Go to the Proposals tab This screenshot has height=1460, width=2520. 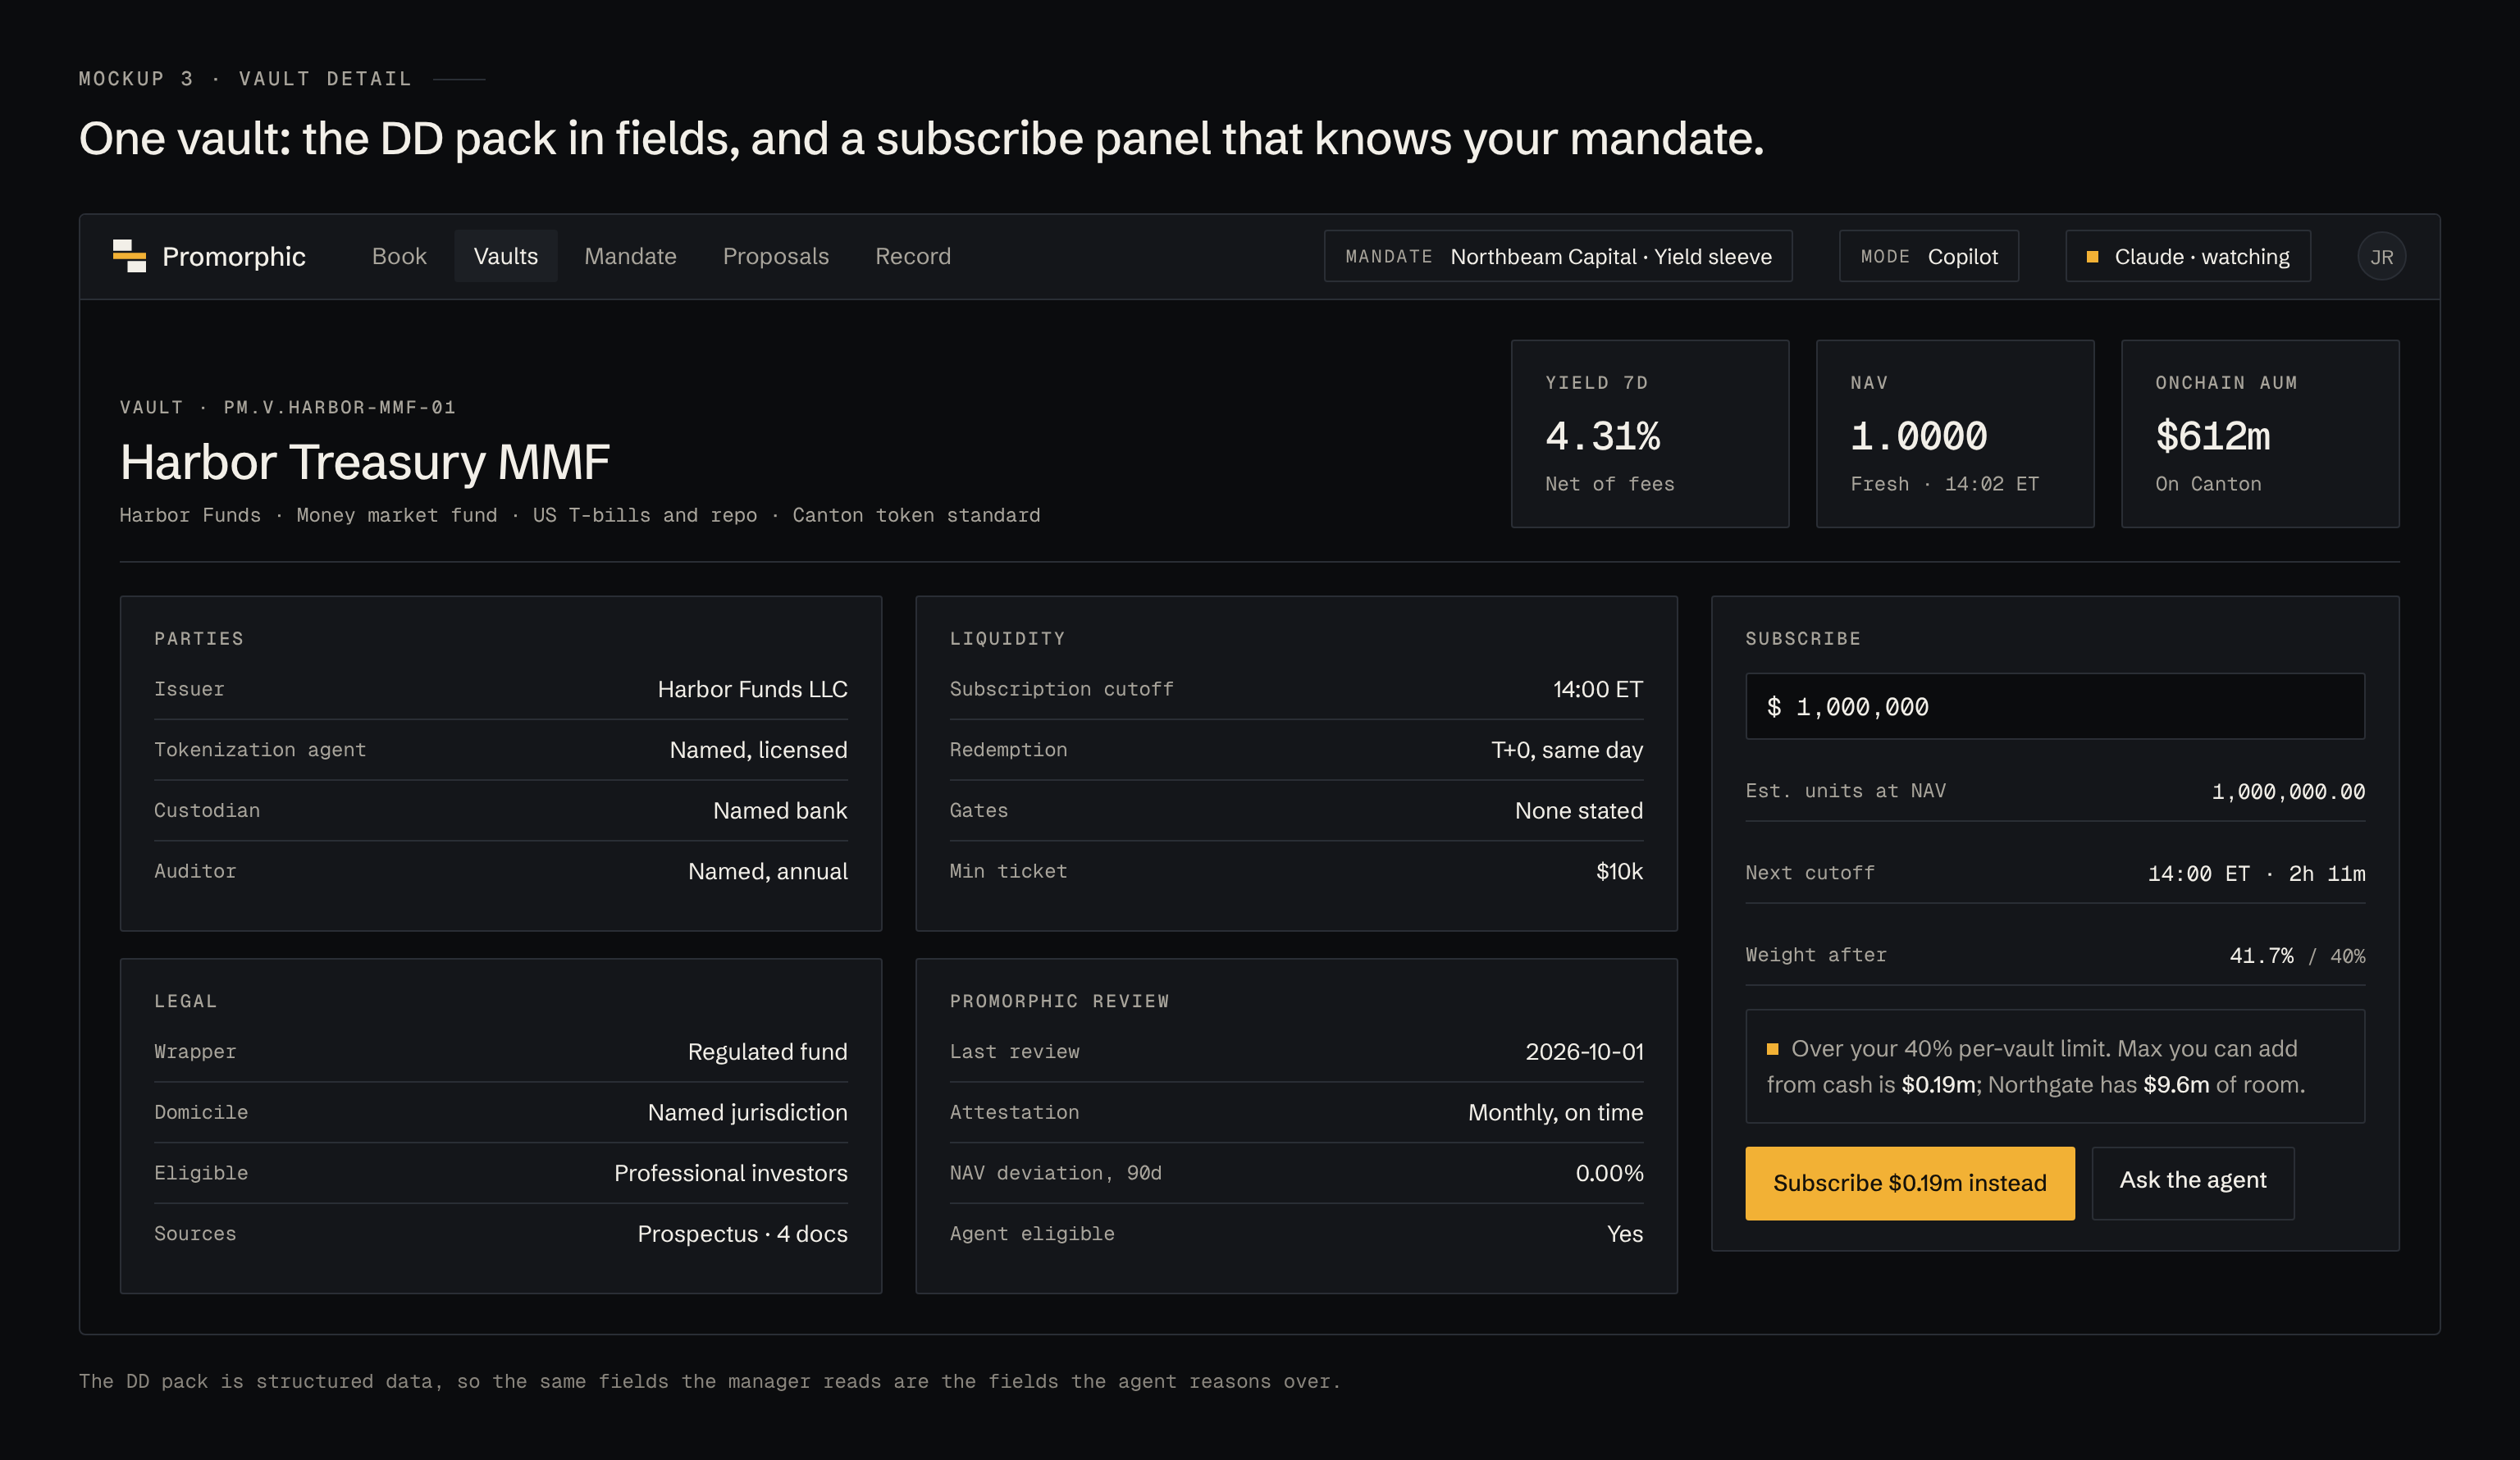click(x=775, y=256)
